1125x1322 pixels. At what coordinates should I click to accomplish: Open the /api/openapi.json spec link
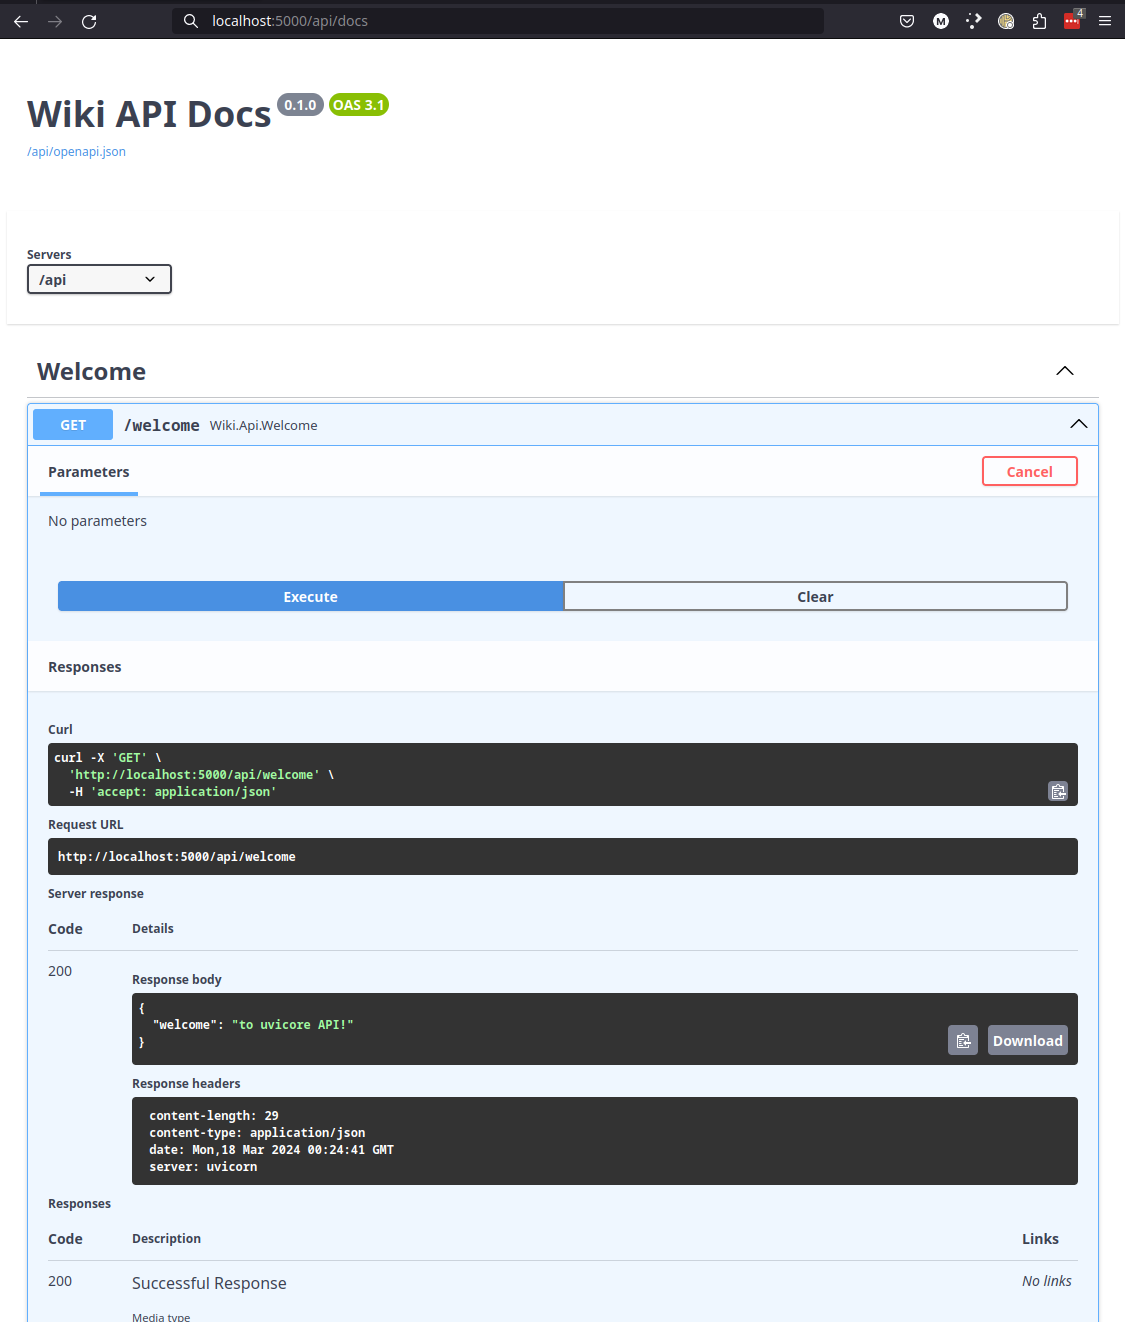coord(76,151)
